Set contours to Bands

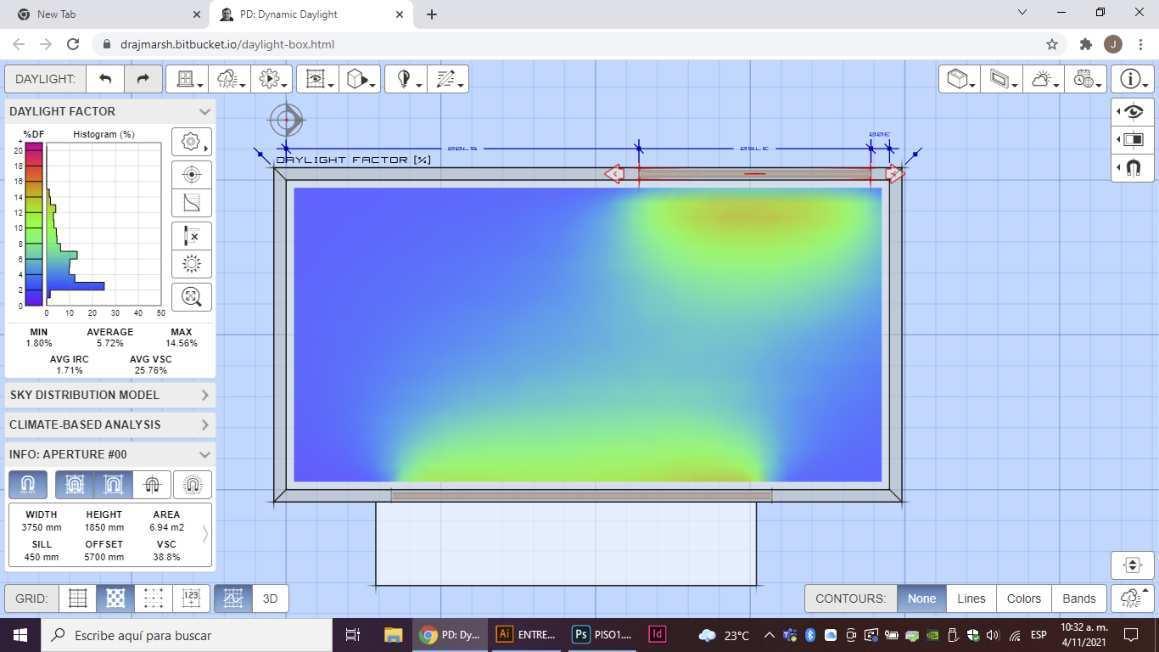[x=1079, y=599]
